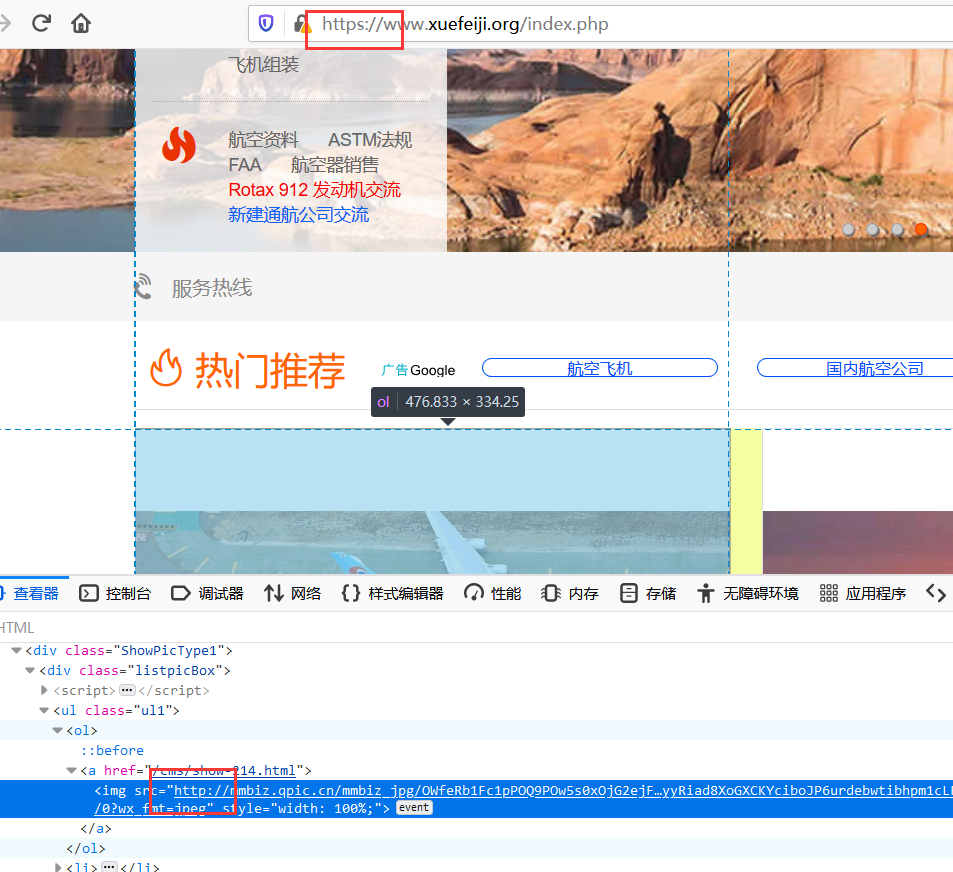The width and height of the screenshot is (953, 872).
Task: Click the event badge on img element
Action: coord(414,808)
